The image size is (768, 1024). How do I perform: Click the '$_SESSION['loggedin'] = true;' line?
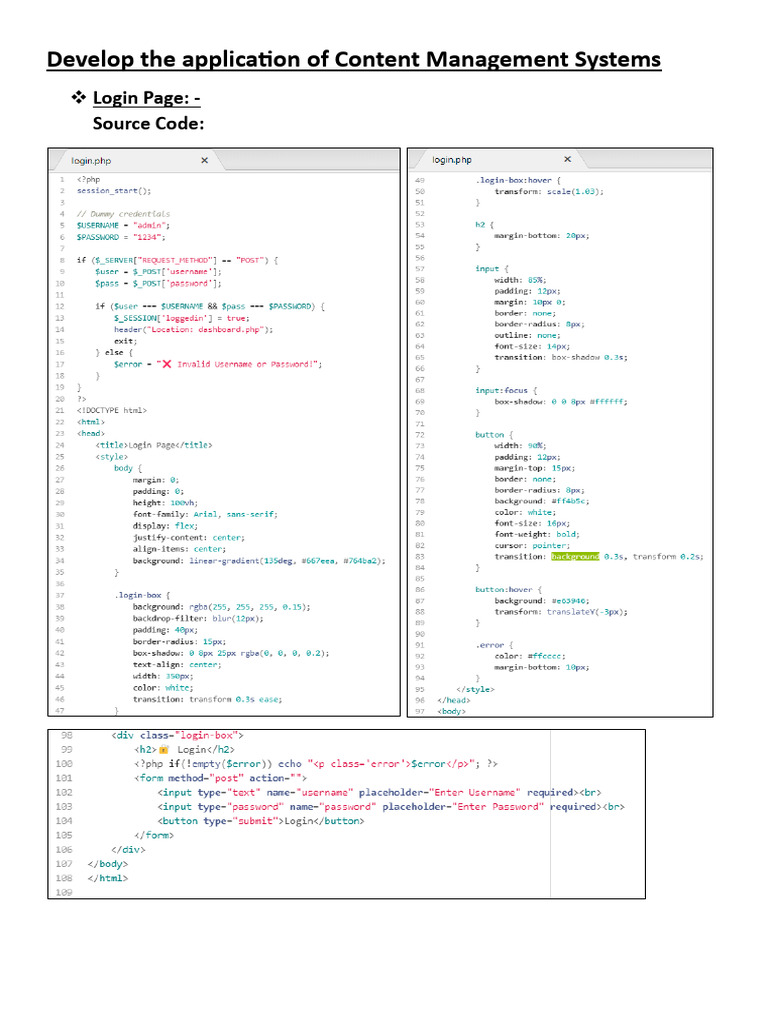click(181, 318)
